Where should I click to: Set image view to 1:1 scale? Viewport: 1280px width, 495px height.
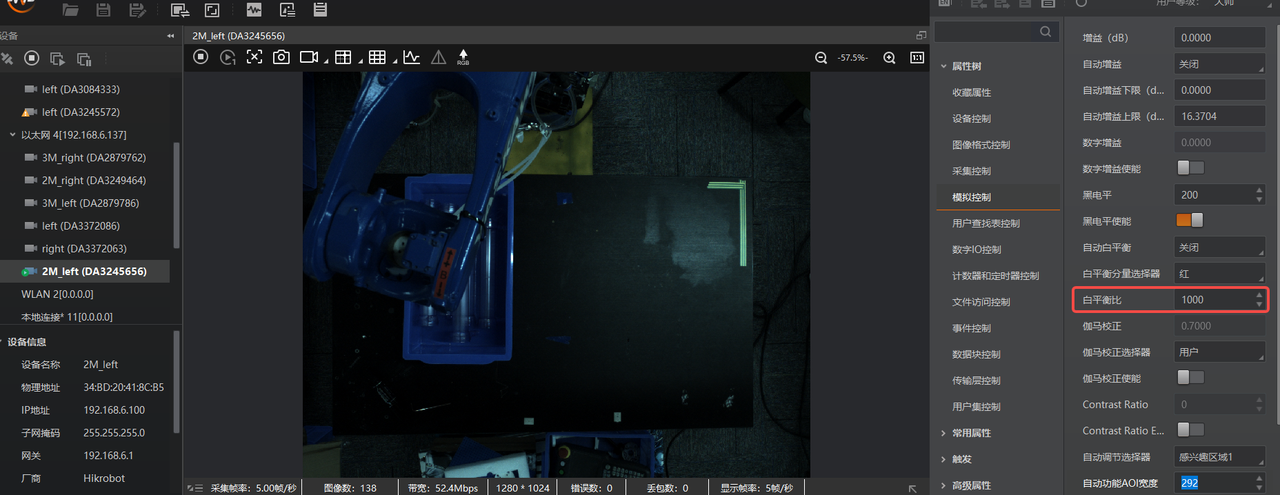pos(916,58)
